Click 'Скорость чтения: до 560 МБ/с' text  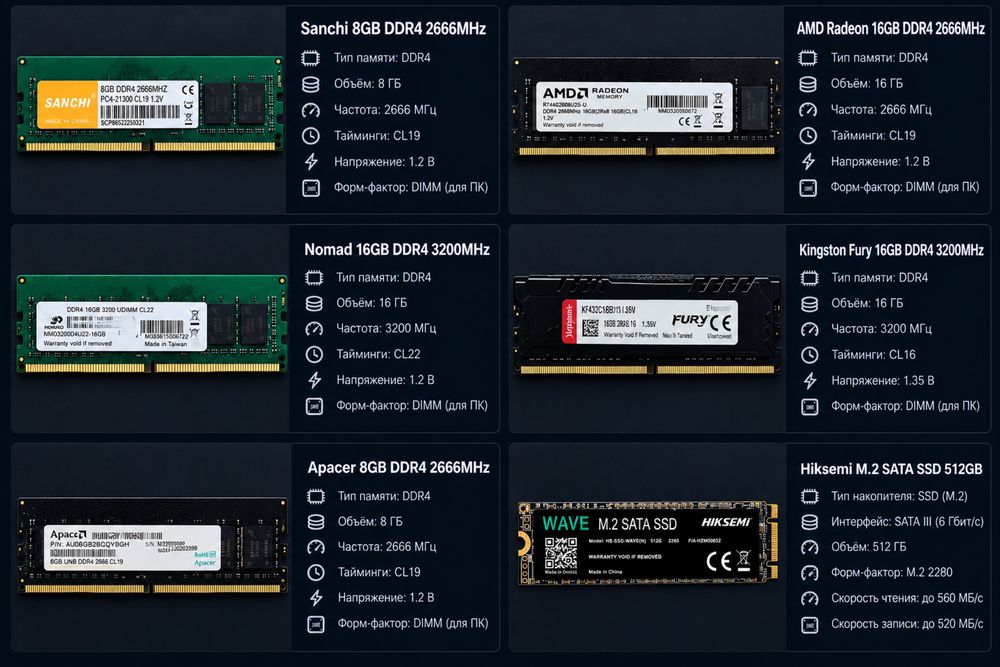point(907,598)
